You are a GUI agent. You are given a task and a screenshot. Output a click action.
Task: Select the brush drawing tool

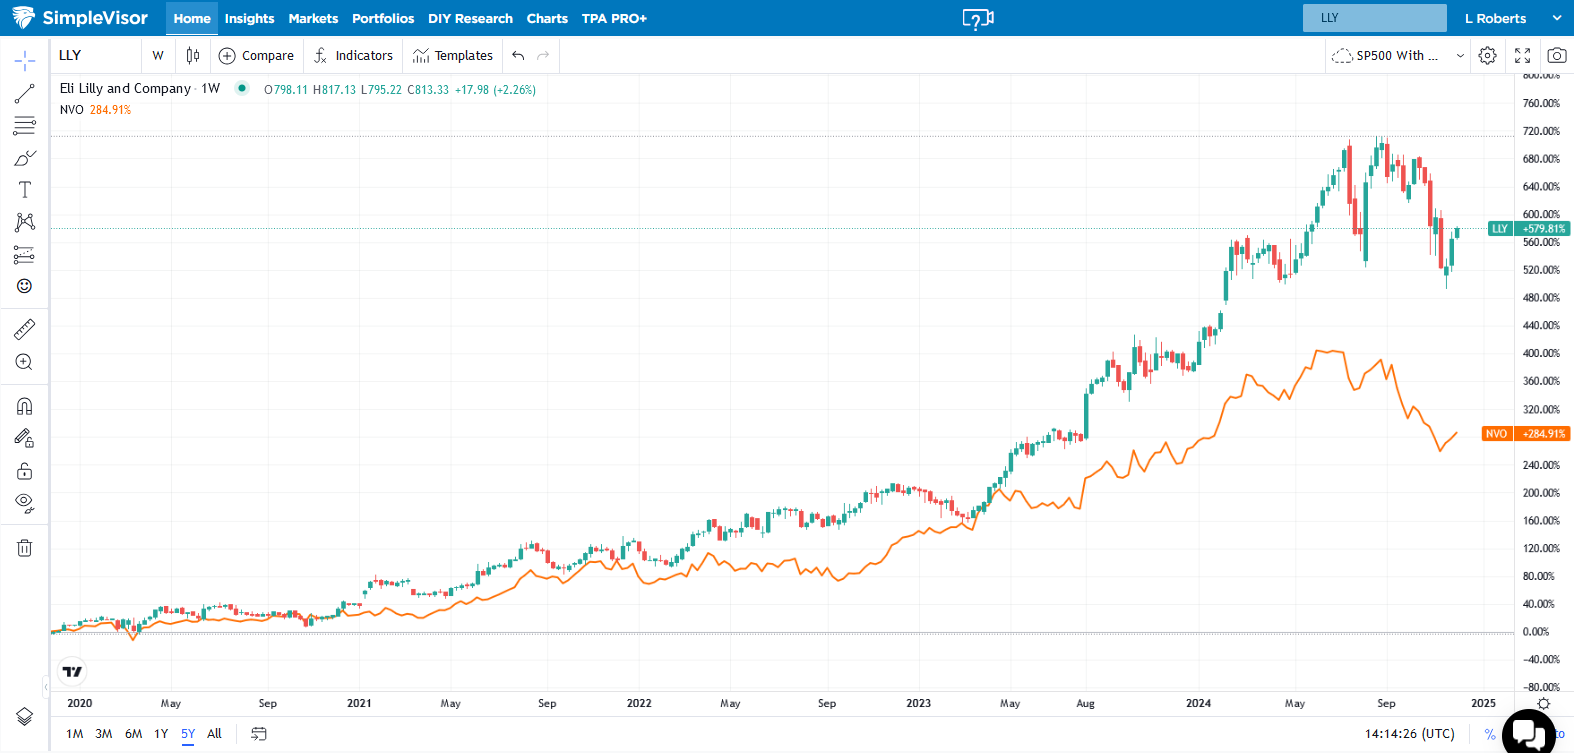point(25,158)
